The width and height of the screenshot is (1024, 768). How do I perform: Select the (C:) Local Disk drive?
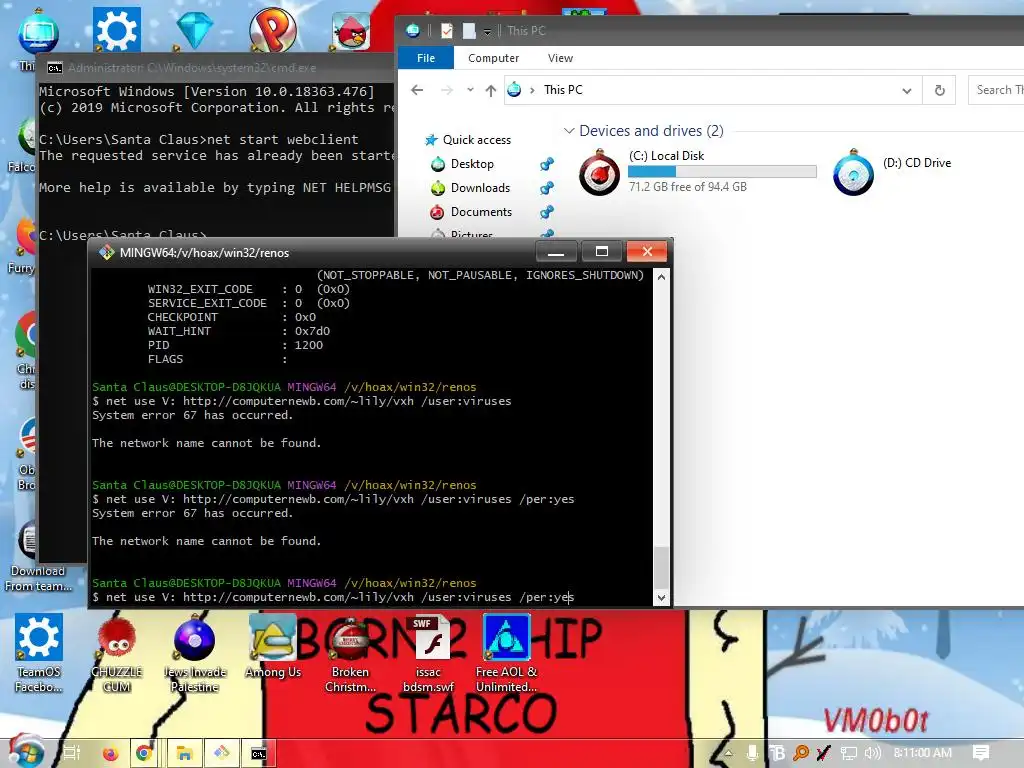point(696,171)
